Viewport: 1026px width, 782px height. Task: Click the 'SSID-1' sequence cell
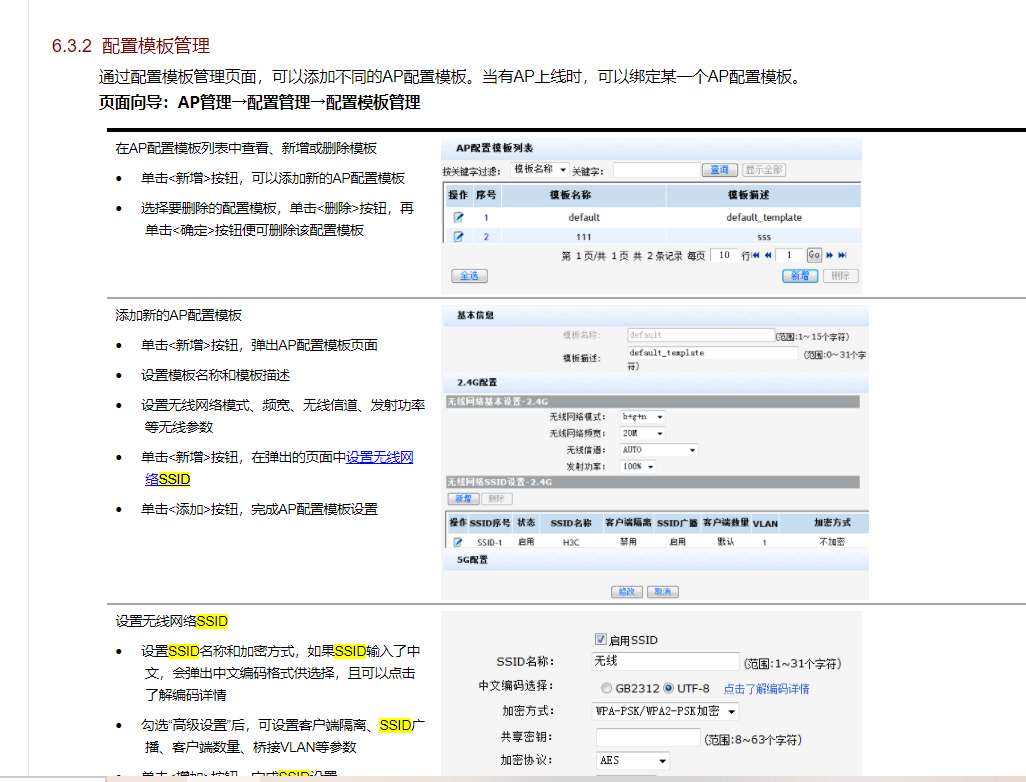[x=489, y=542]
